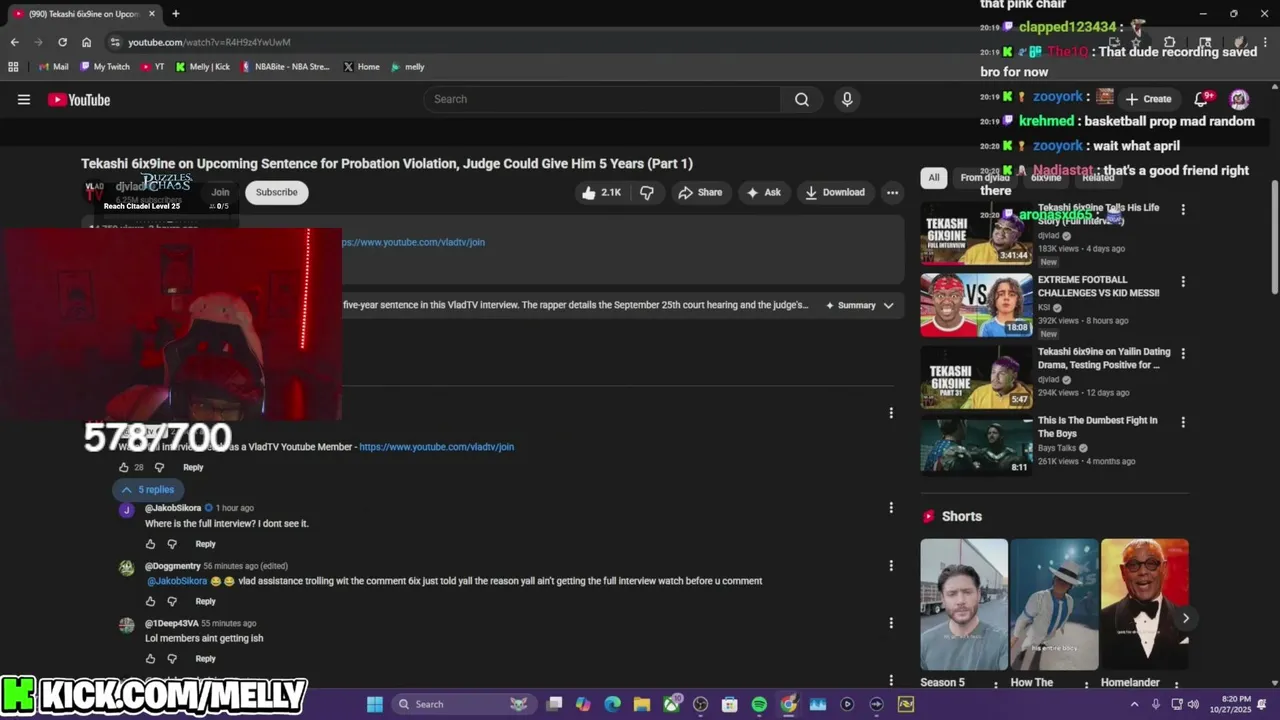Open the account avatar menu
The height and width of the screenshot is (720, 1280).
pyautogui.click(x=1239, y=99)
